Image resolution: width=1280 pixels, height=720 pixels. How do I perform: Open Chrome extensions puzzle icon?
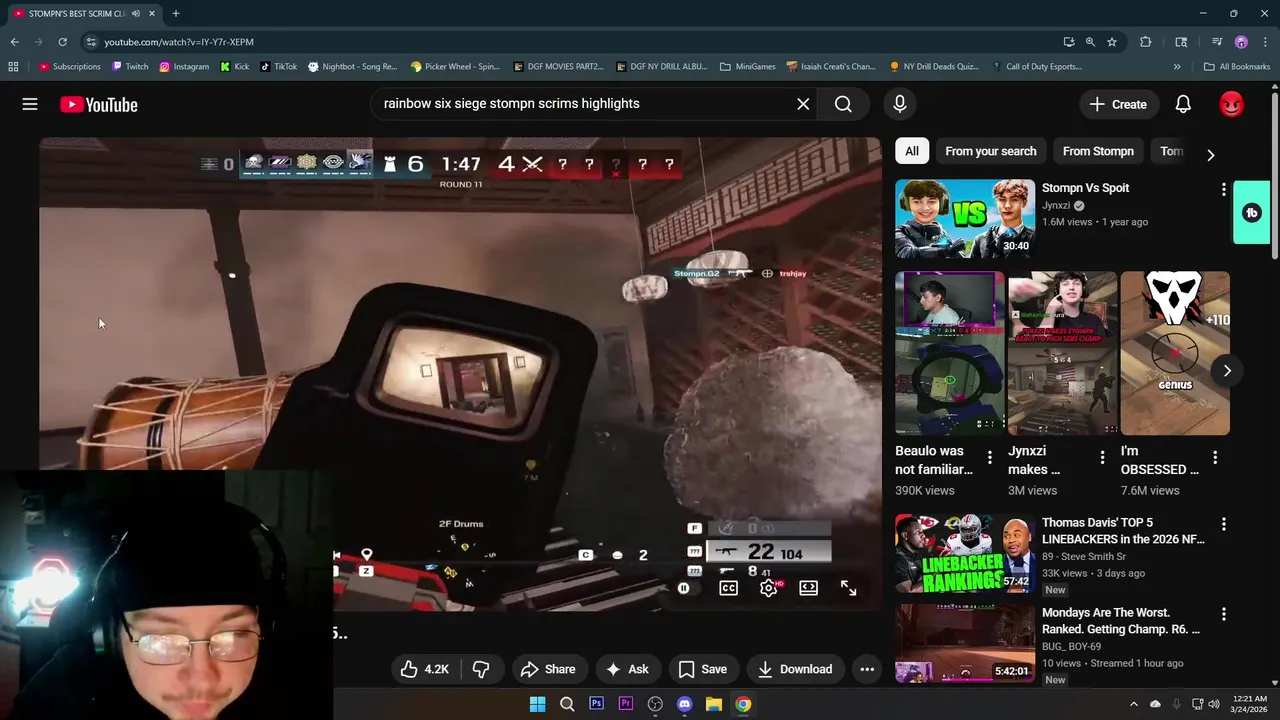click(1145, 42)
